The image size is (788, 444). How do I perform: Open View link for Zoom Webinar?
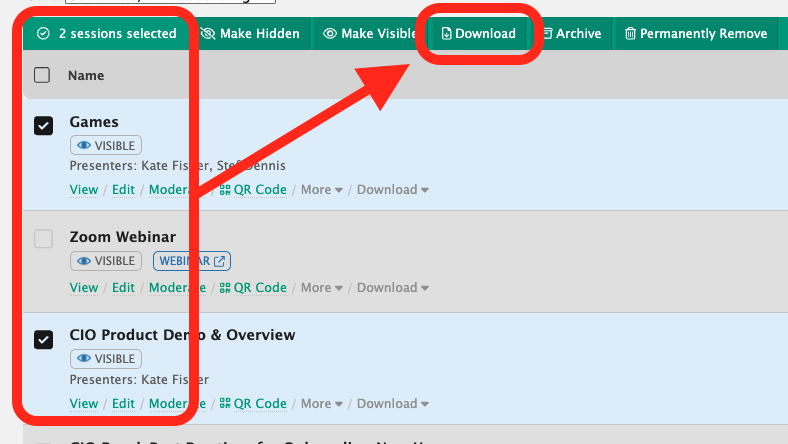point(84,288)
